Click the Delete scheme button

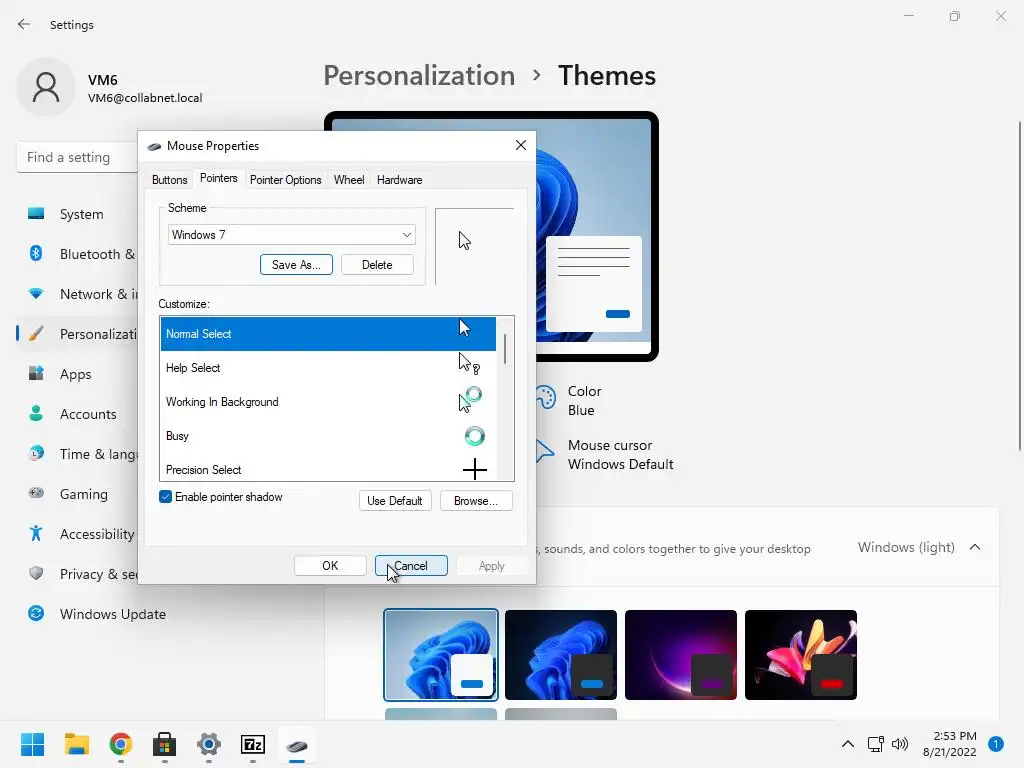377,264
